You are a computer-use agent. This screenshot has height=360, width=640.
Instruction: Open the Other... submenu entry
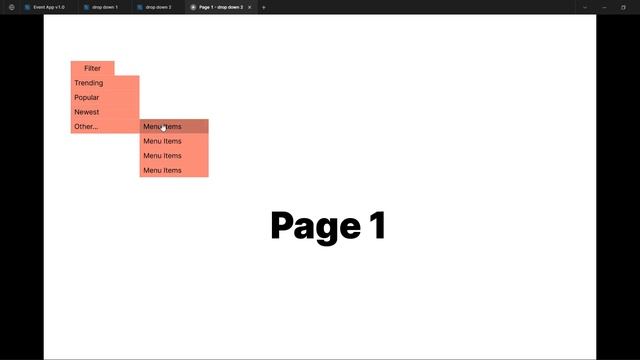(105, 127)
